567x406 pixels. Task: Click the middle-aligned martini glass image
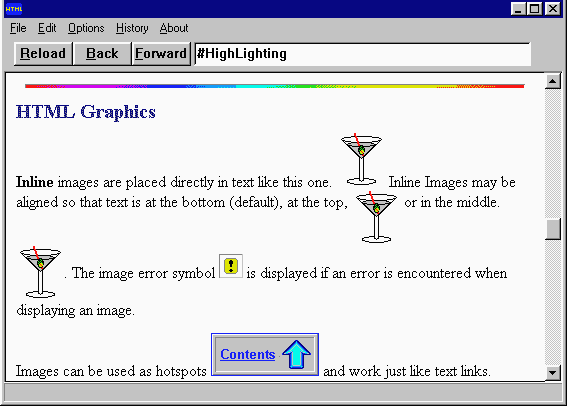point(40,272)
